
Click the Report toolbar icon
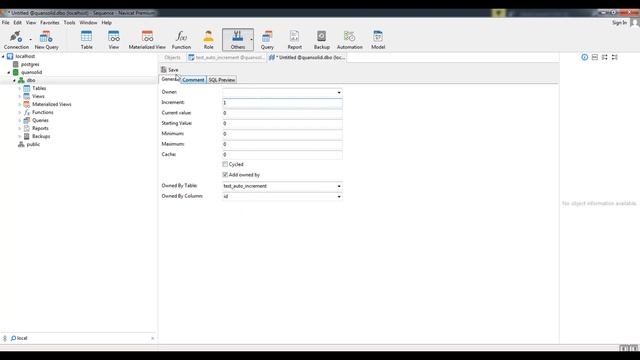pos(294,37)
